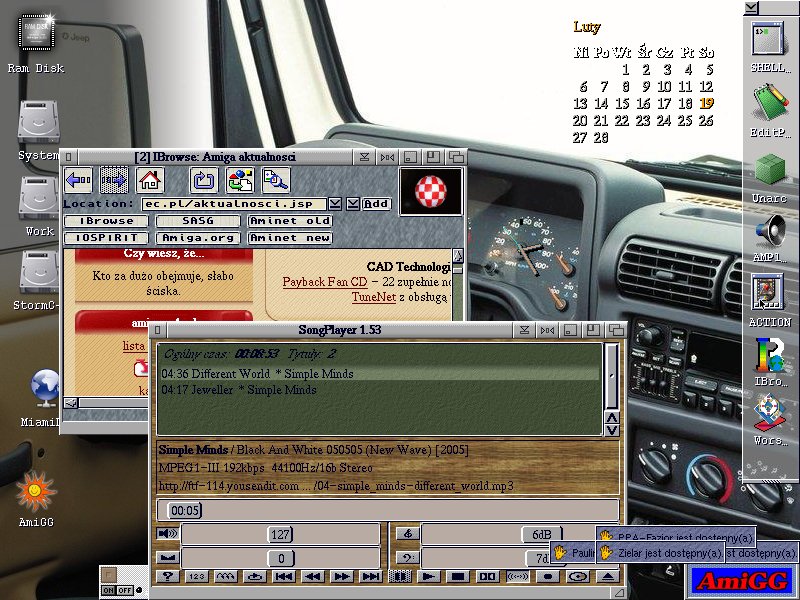Open the bookmark dropdown beside Add
Image resolution: width=800 pixels, height=600 pixels.
[353, 204]
